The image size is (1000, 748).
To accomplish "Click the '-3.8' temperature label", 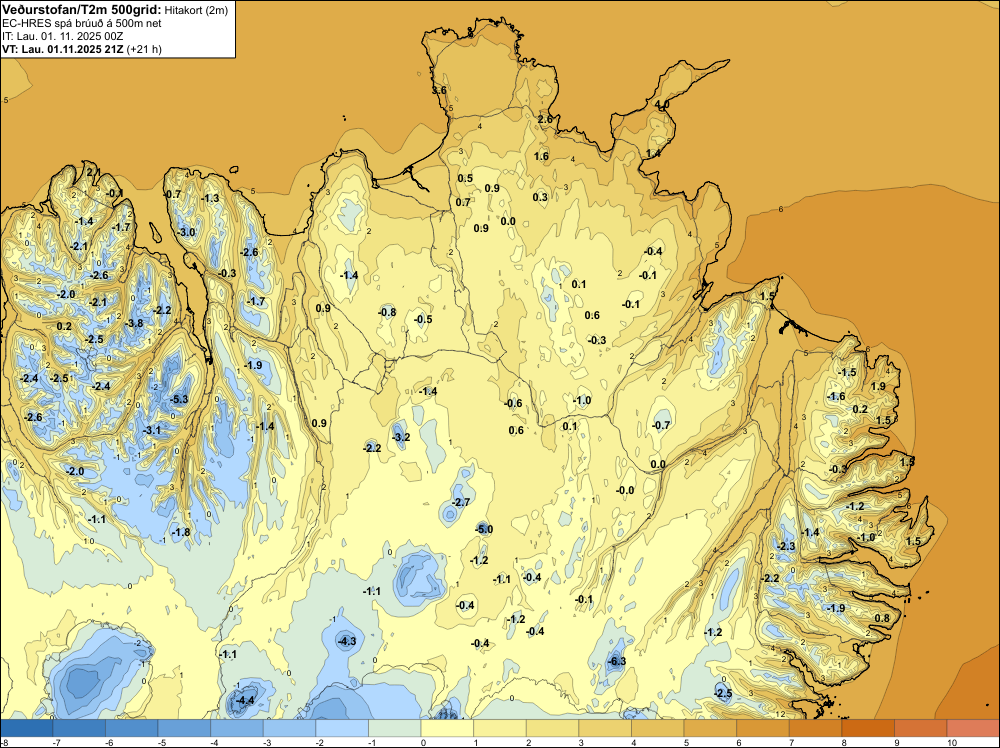I will [x=135, y=323].
